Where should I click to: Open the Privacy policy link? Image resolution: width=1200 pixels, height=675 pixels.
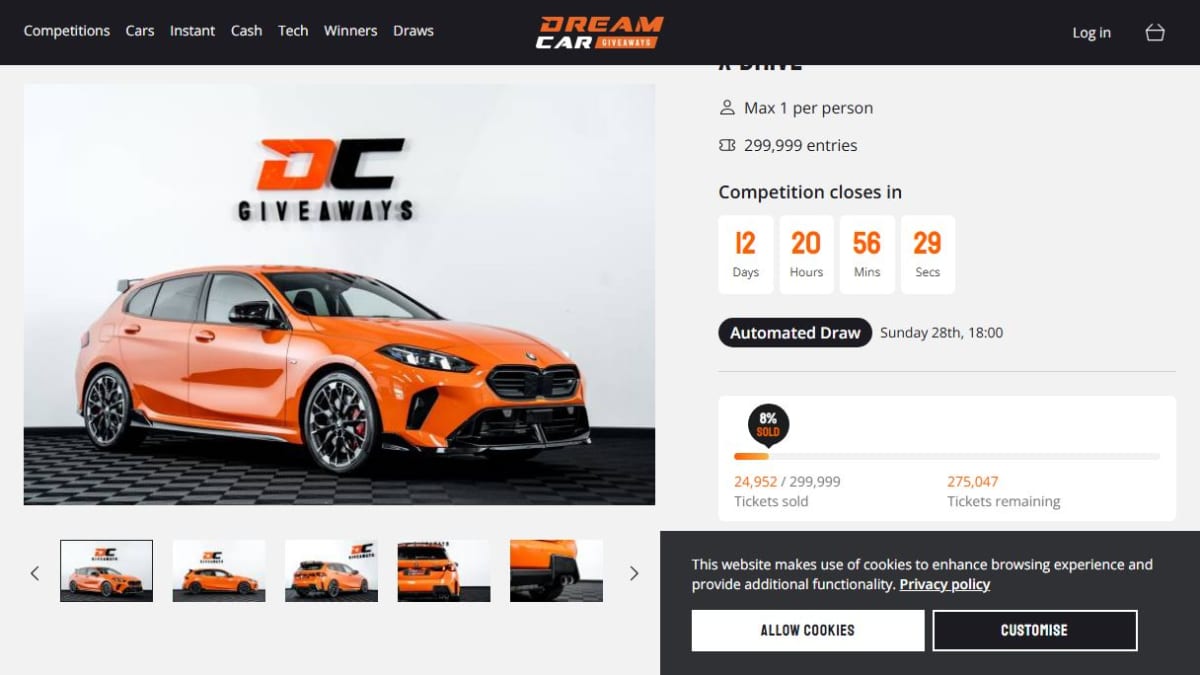tap(944, 584)
